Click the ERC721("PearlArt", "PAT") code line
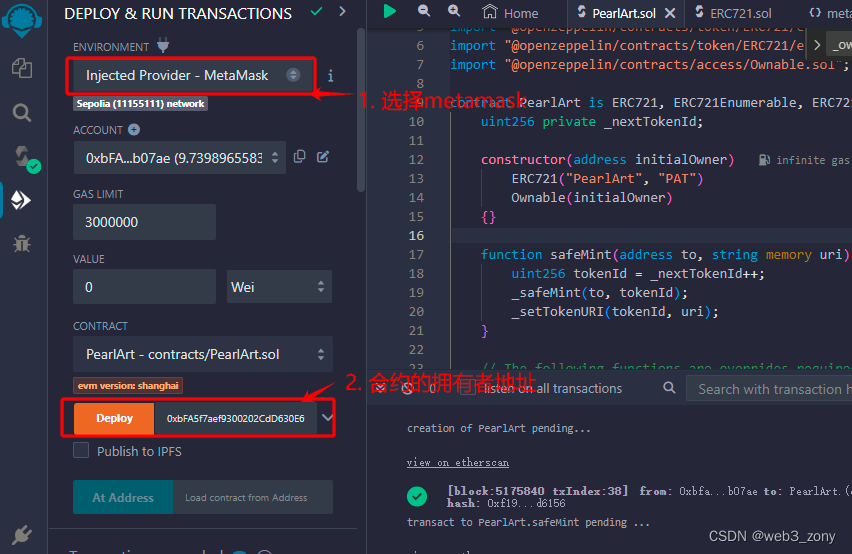Screen dimensions: 852x554 click(607, 179)
